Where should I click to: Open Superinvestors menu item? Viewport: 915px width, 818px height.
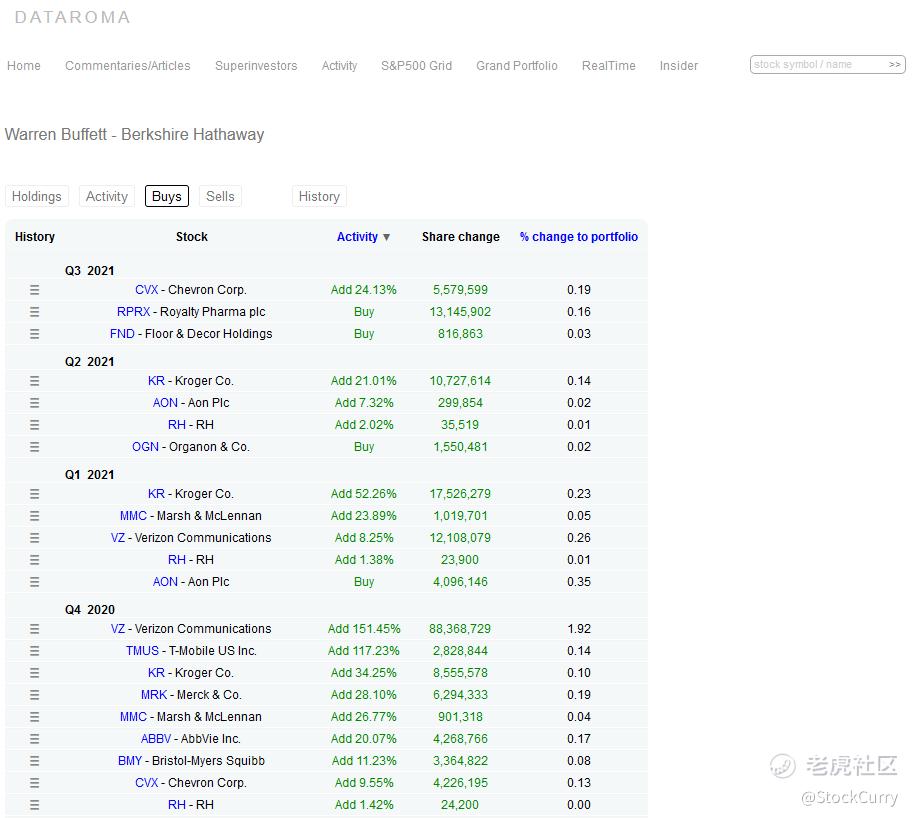[256, 66]
